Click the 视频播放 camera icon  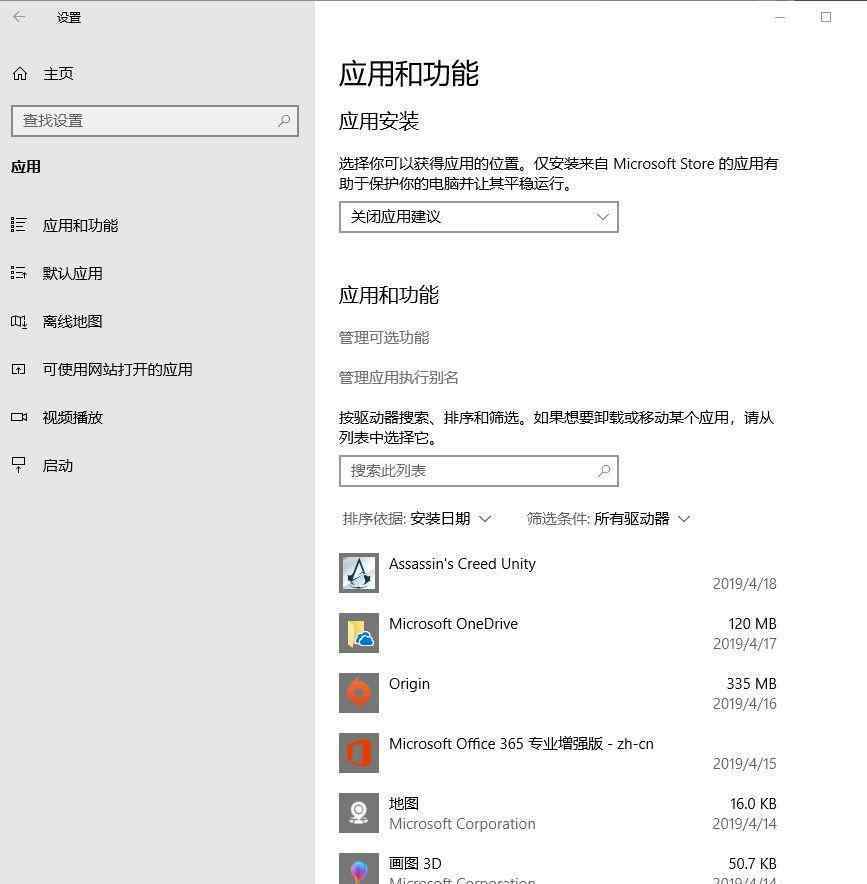point(19,417)
